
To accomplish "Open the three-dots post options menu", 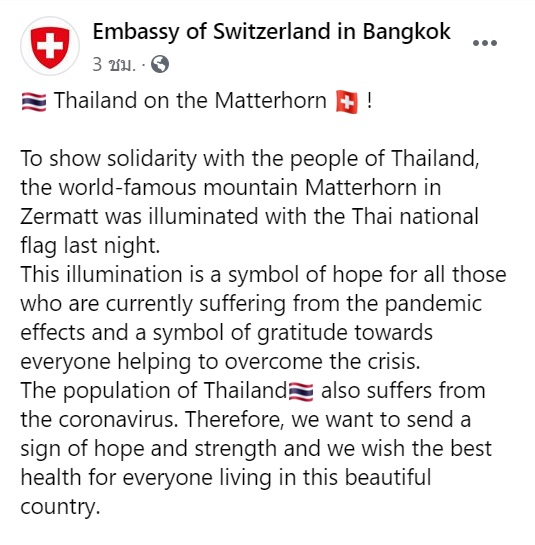I will coord(485,43).
